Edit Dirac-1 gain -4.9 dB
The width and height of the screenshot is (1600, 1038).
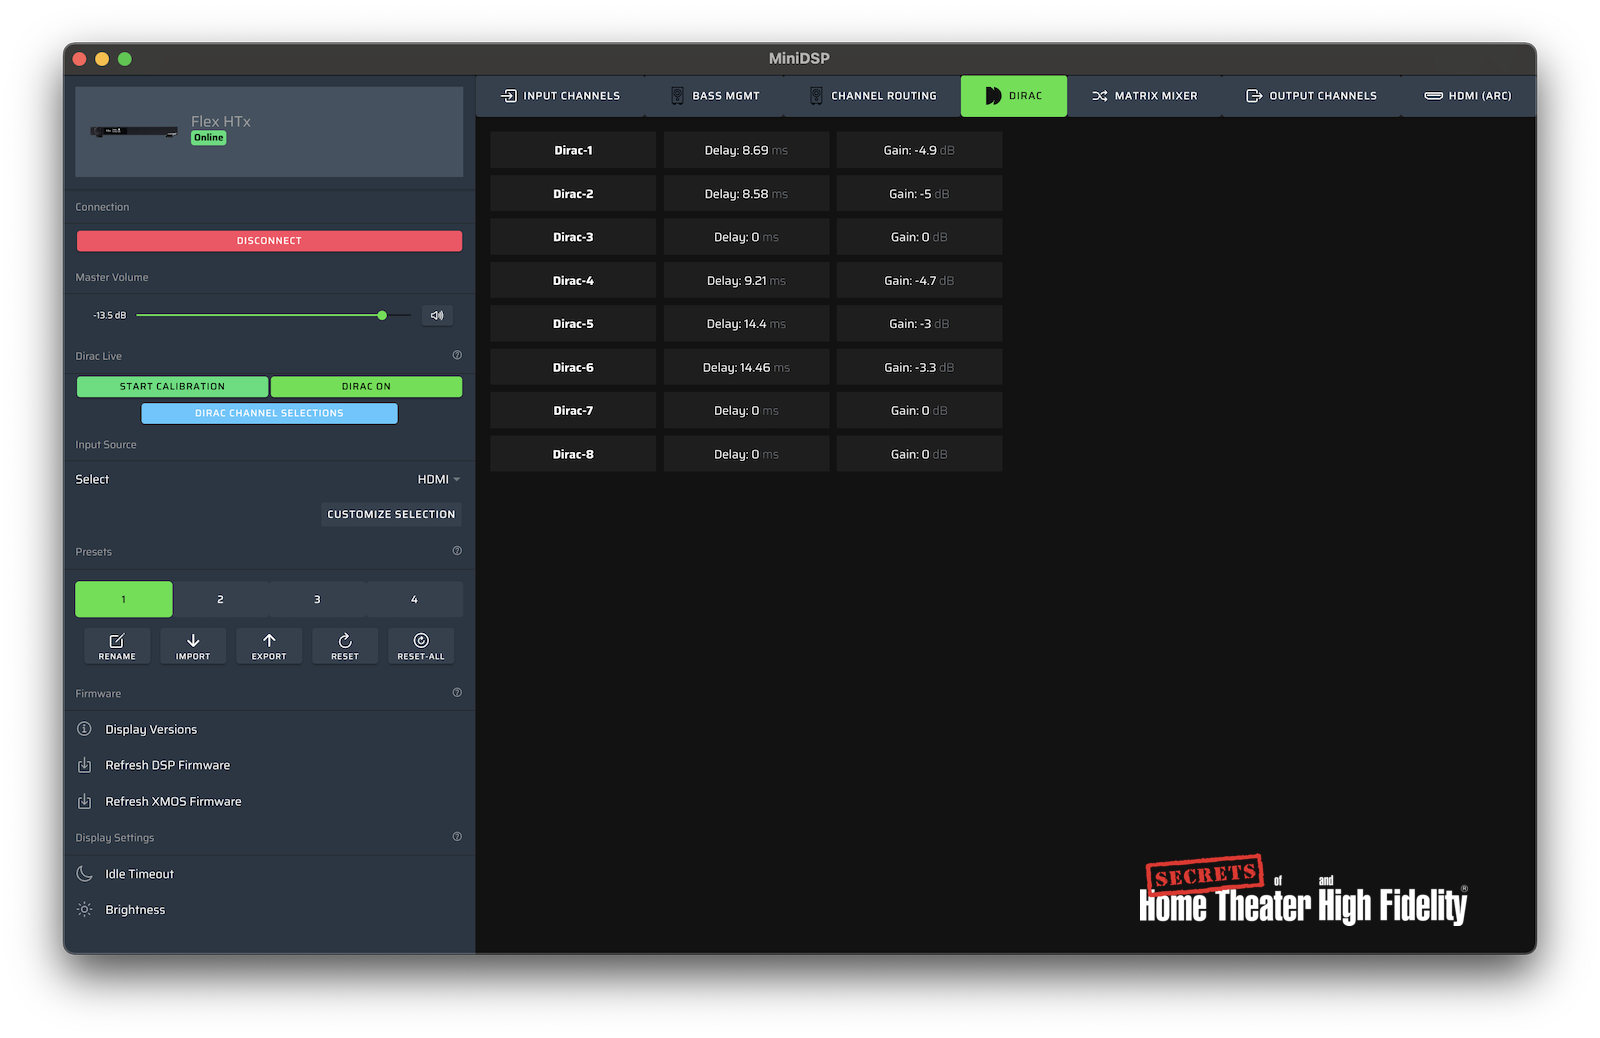click(919, 150)
